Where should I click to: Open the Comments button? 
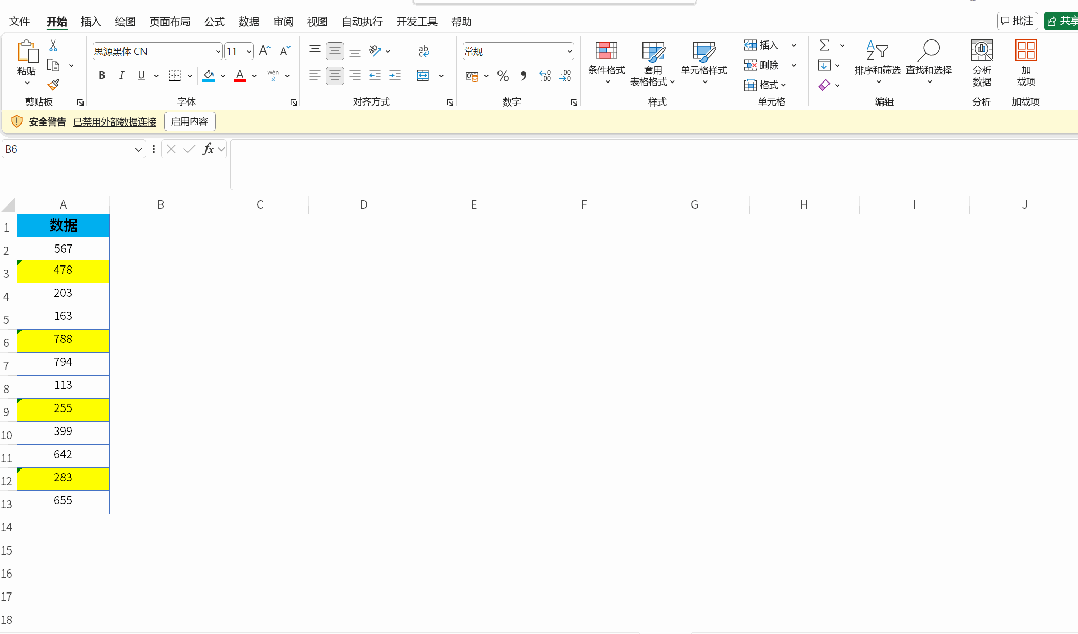tap(1017, 21)
